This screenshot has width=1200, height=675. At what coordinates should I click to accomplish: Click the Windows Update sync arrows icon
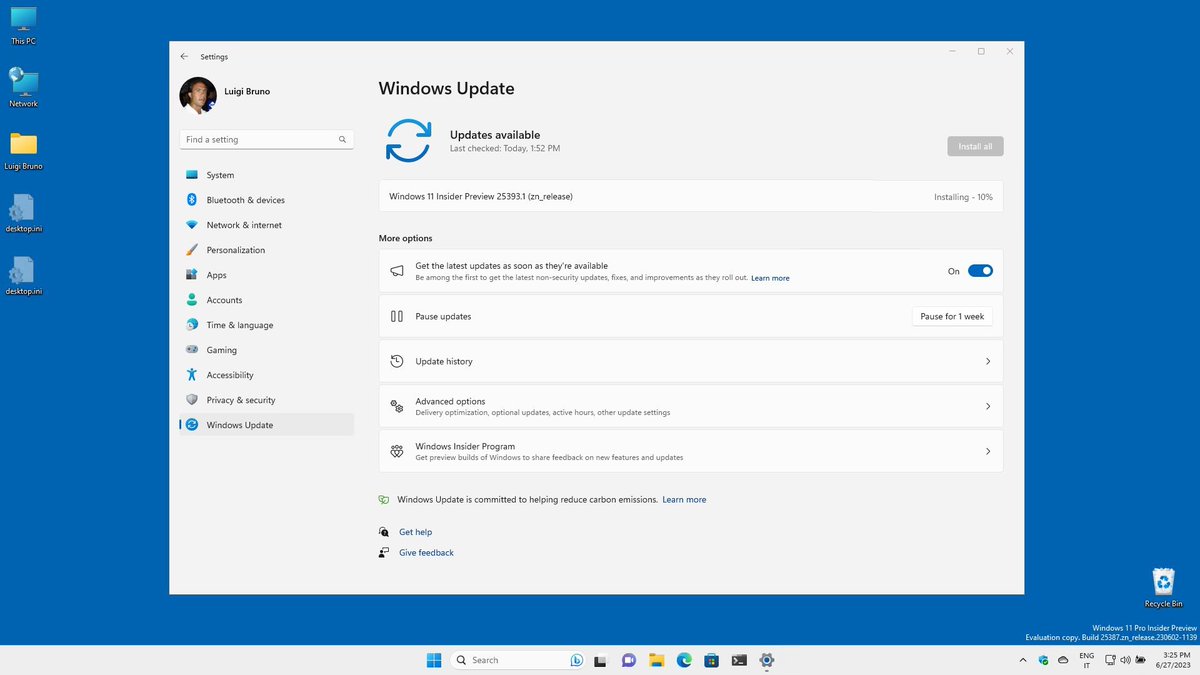coord(409,140)
